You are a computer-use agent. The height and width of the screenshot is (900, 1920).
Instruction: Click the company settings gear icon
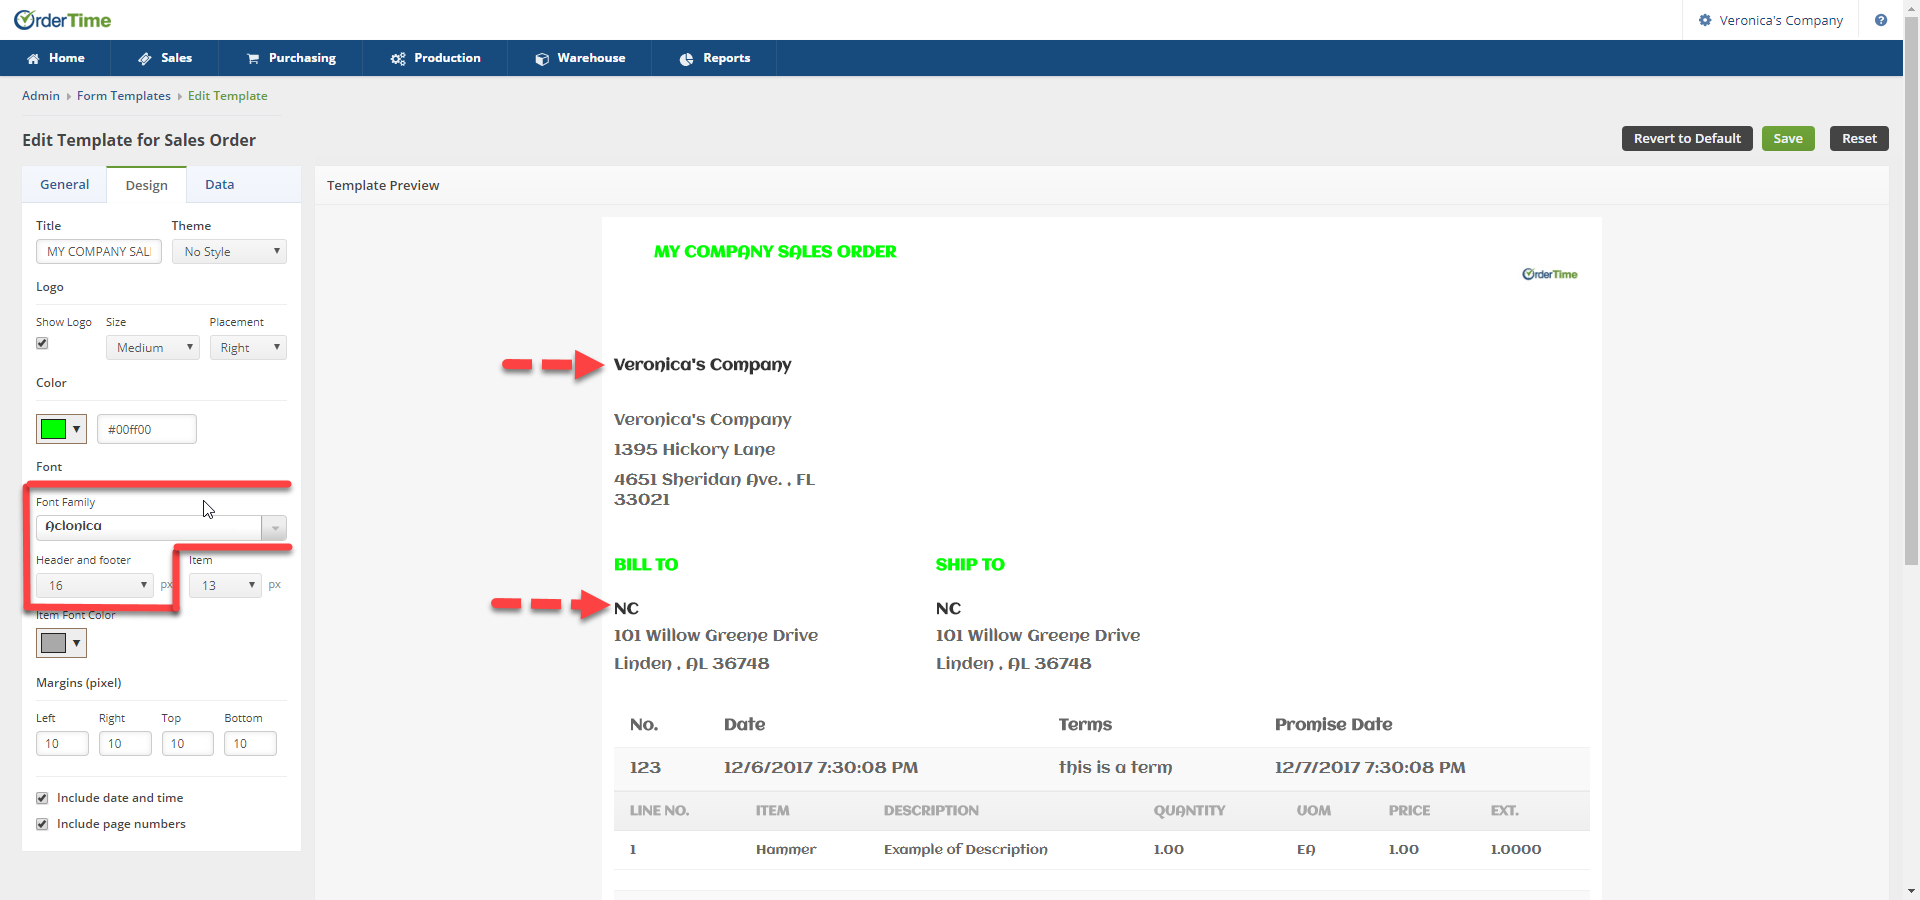[x=1705, y=20]
